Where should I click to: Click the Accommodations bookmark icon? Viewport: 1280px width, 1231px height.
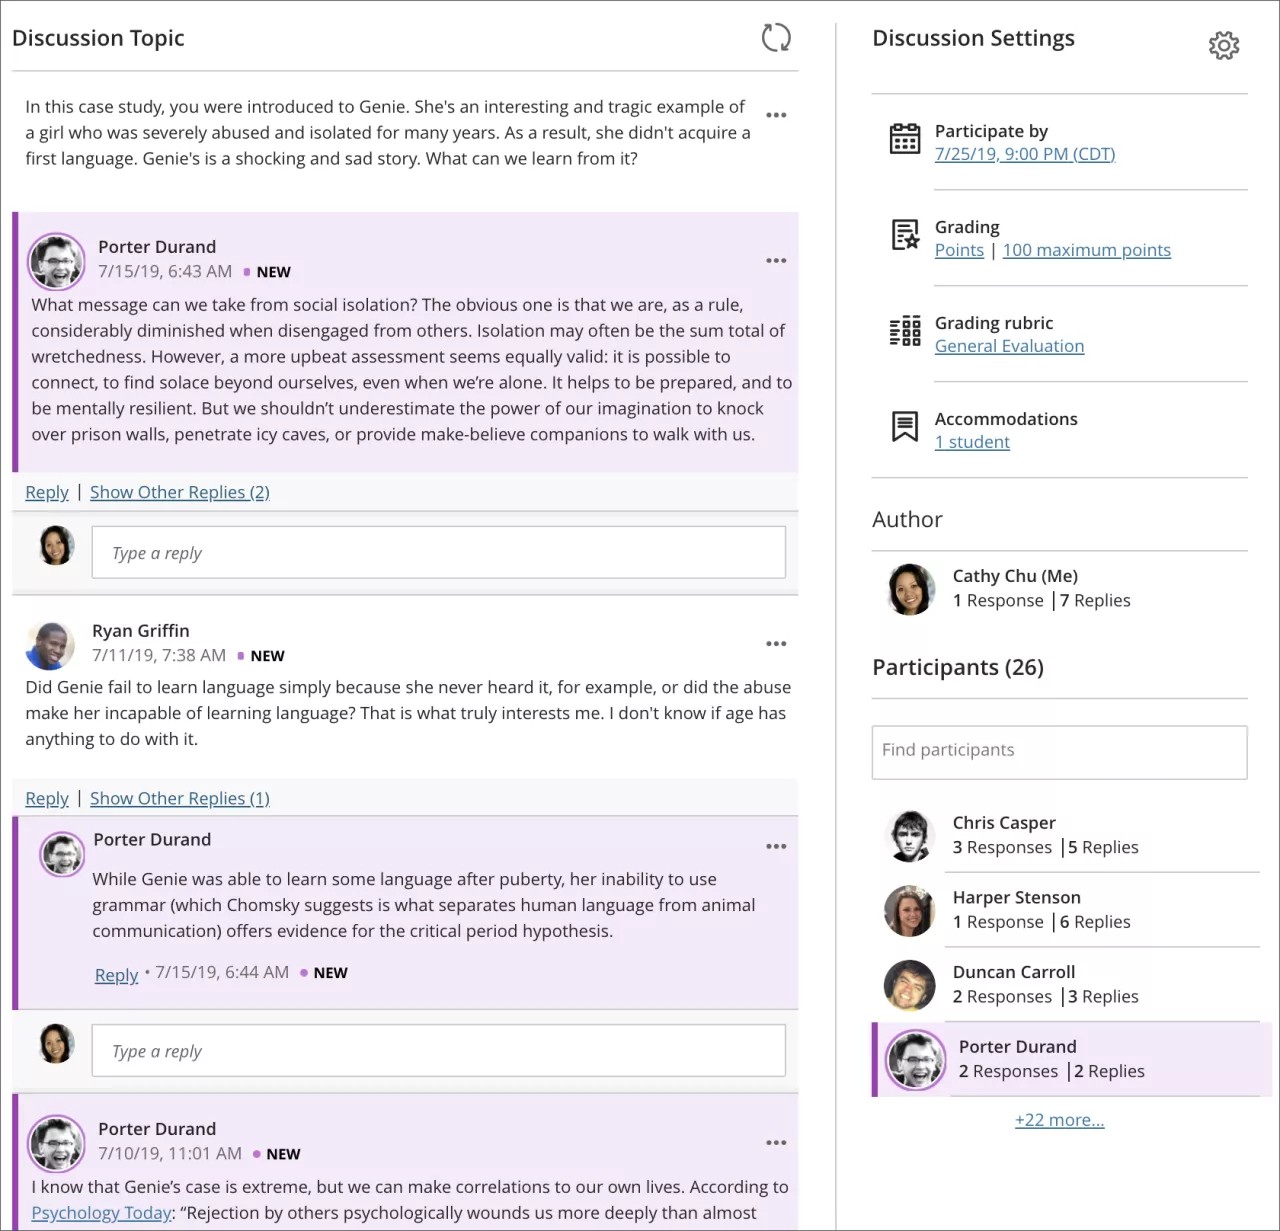click(x=905, y=427)
